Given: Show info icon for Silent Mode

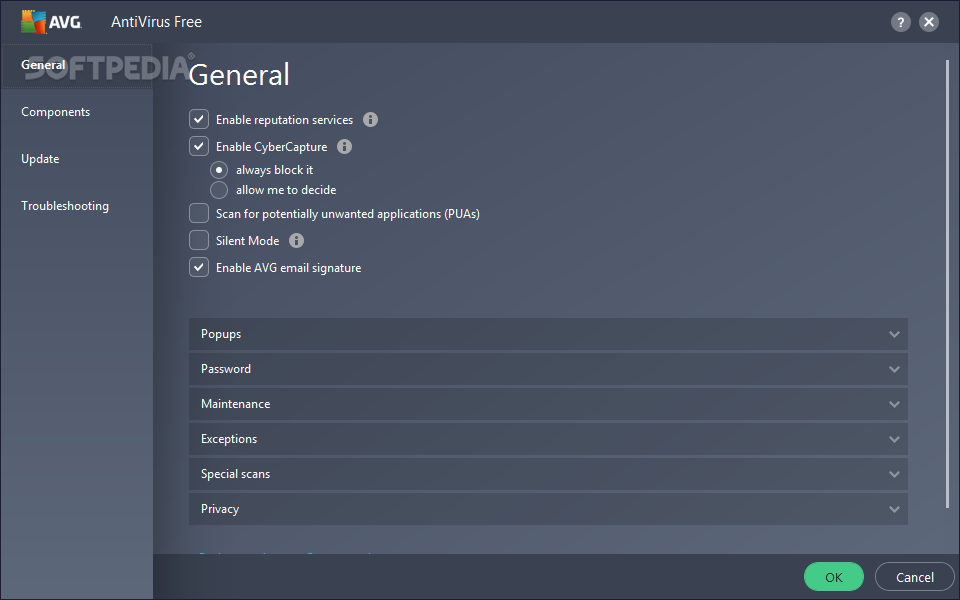Looking at the screenshot, I should pyautogui.click(x=296, y=241).
